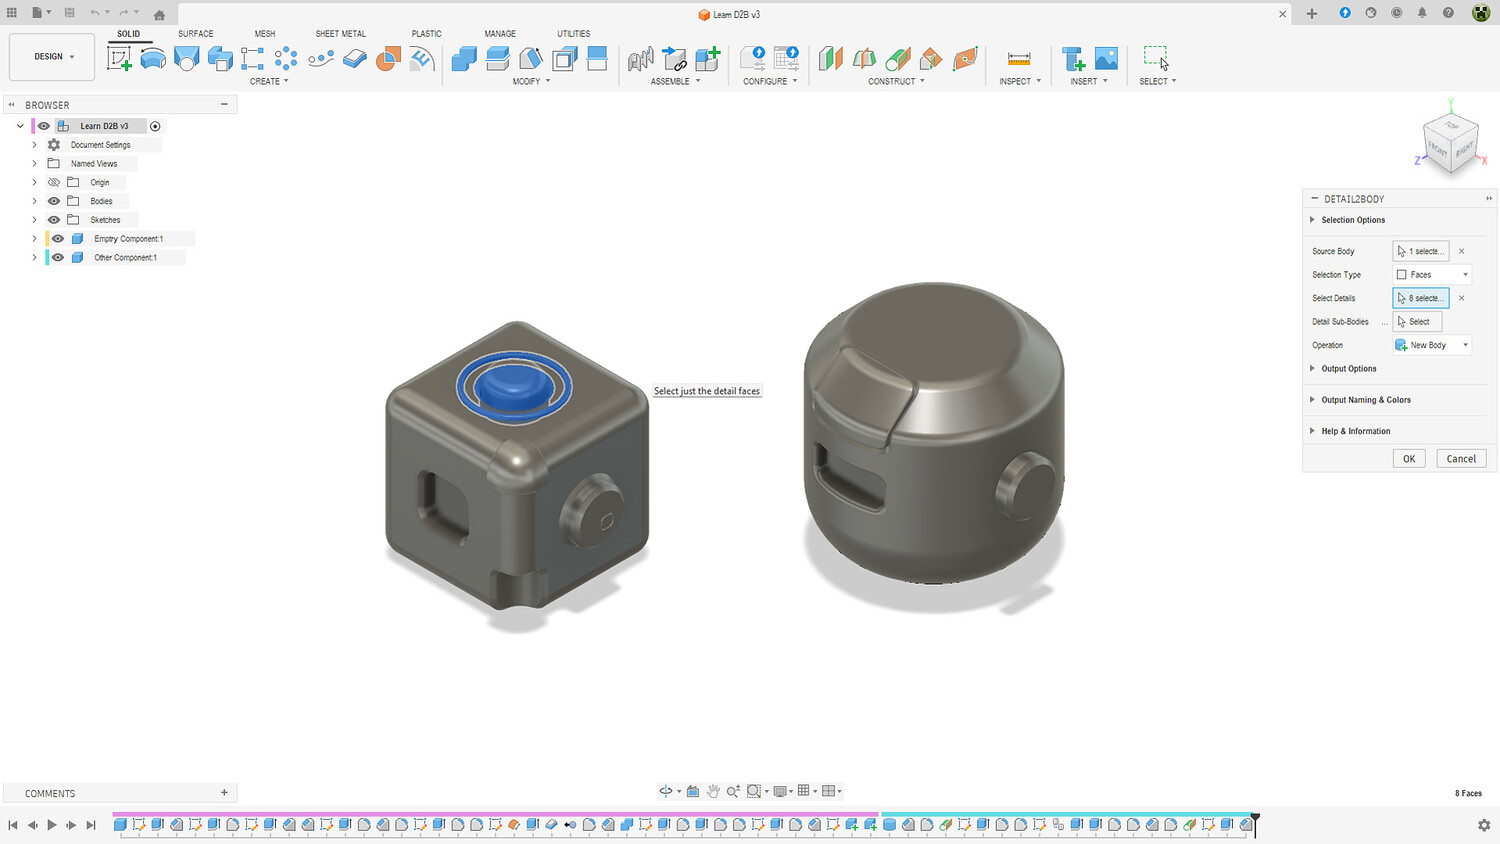Play the timeline
The image size is (1500, 844).
pyautogui.click(x=52, y=825)
